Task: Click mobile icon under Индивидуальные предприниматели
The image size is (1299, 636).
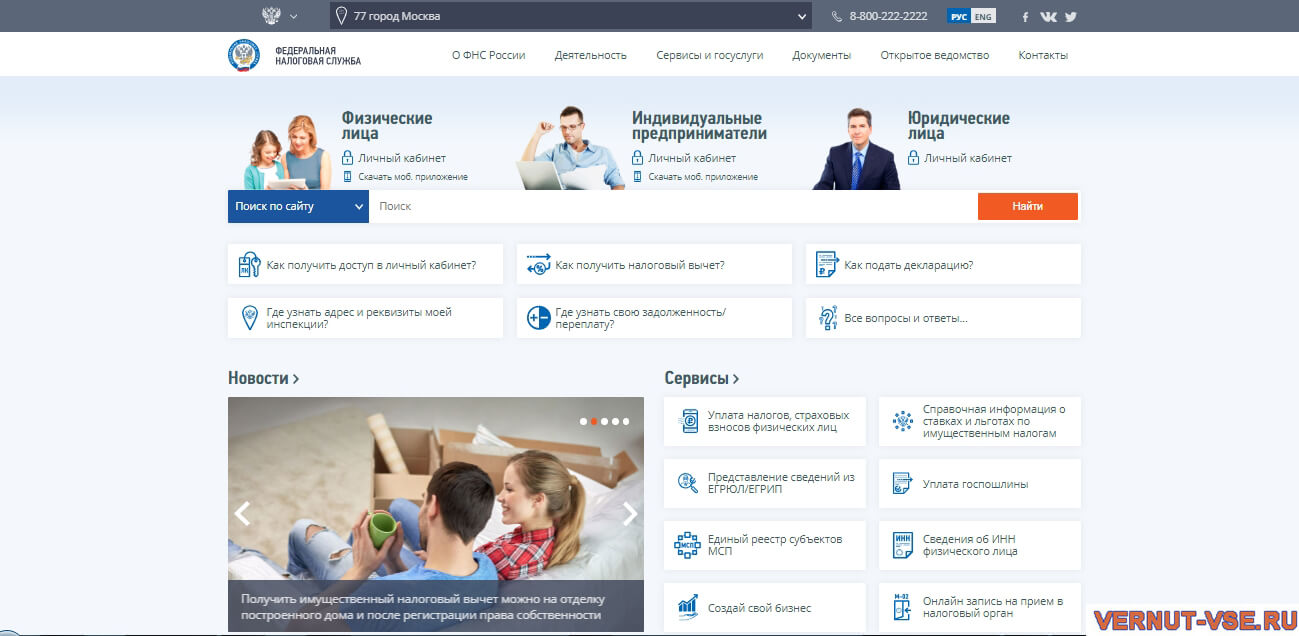Action: point(638,177)
